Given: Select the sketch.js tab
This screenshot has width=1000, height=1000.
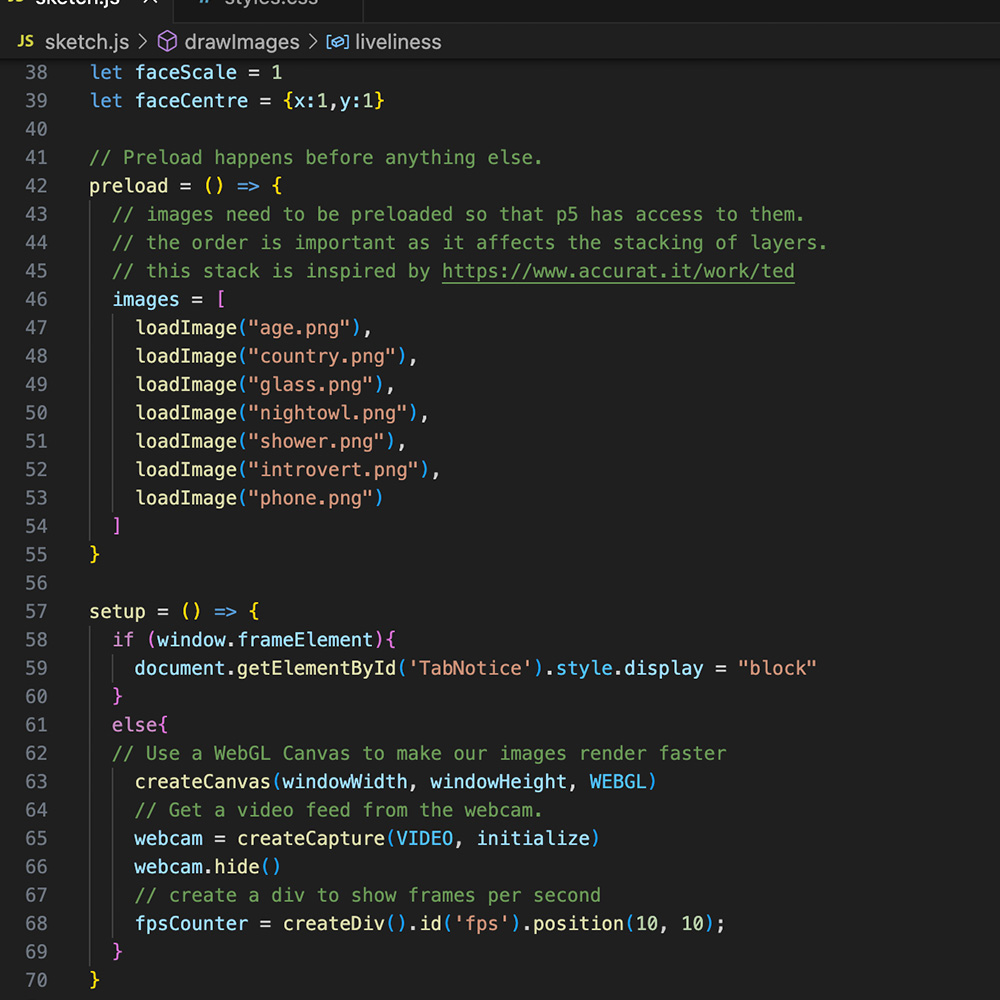Looking at the screenshot, I should pos(85,2).
